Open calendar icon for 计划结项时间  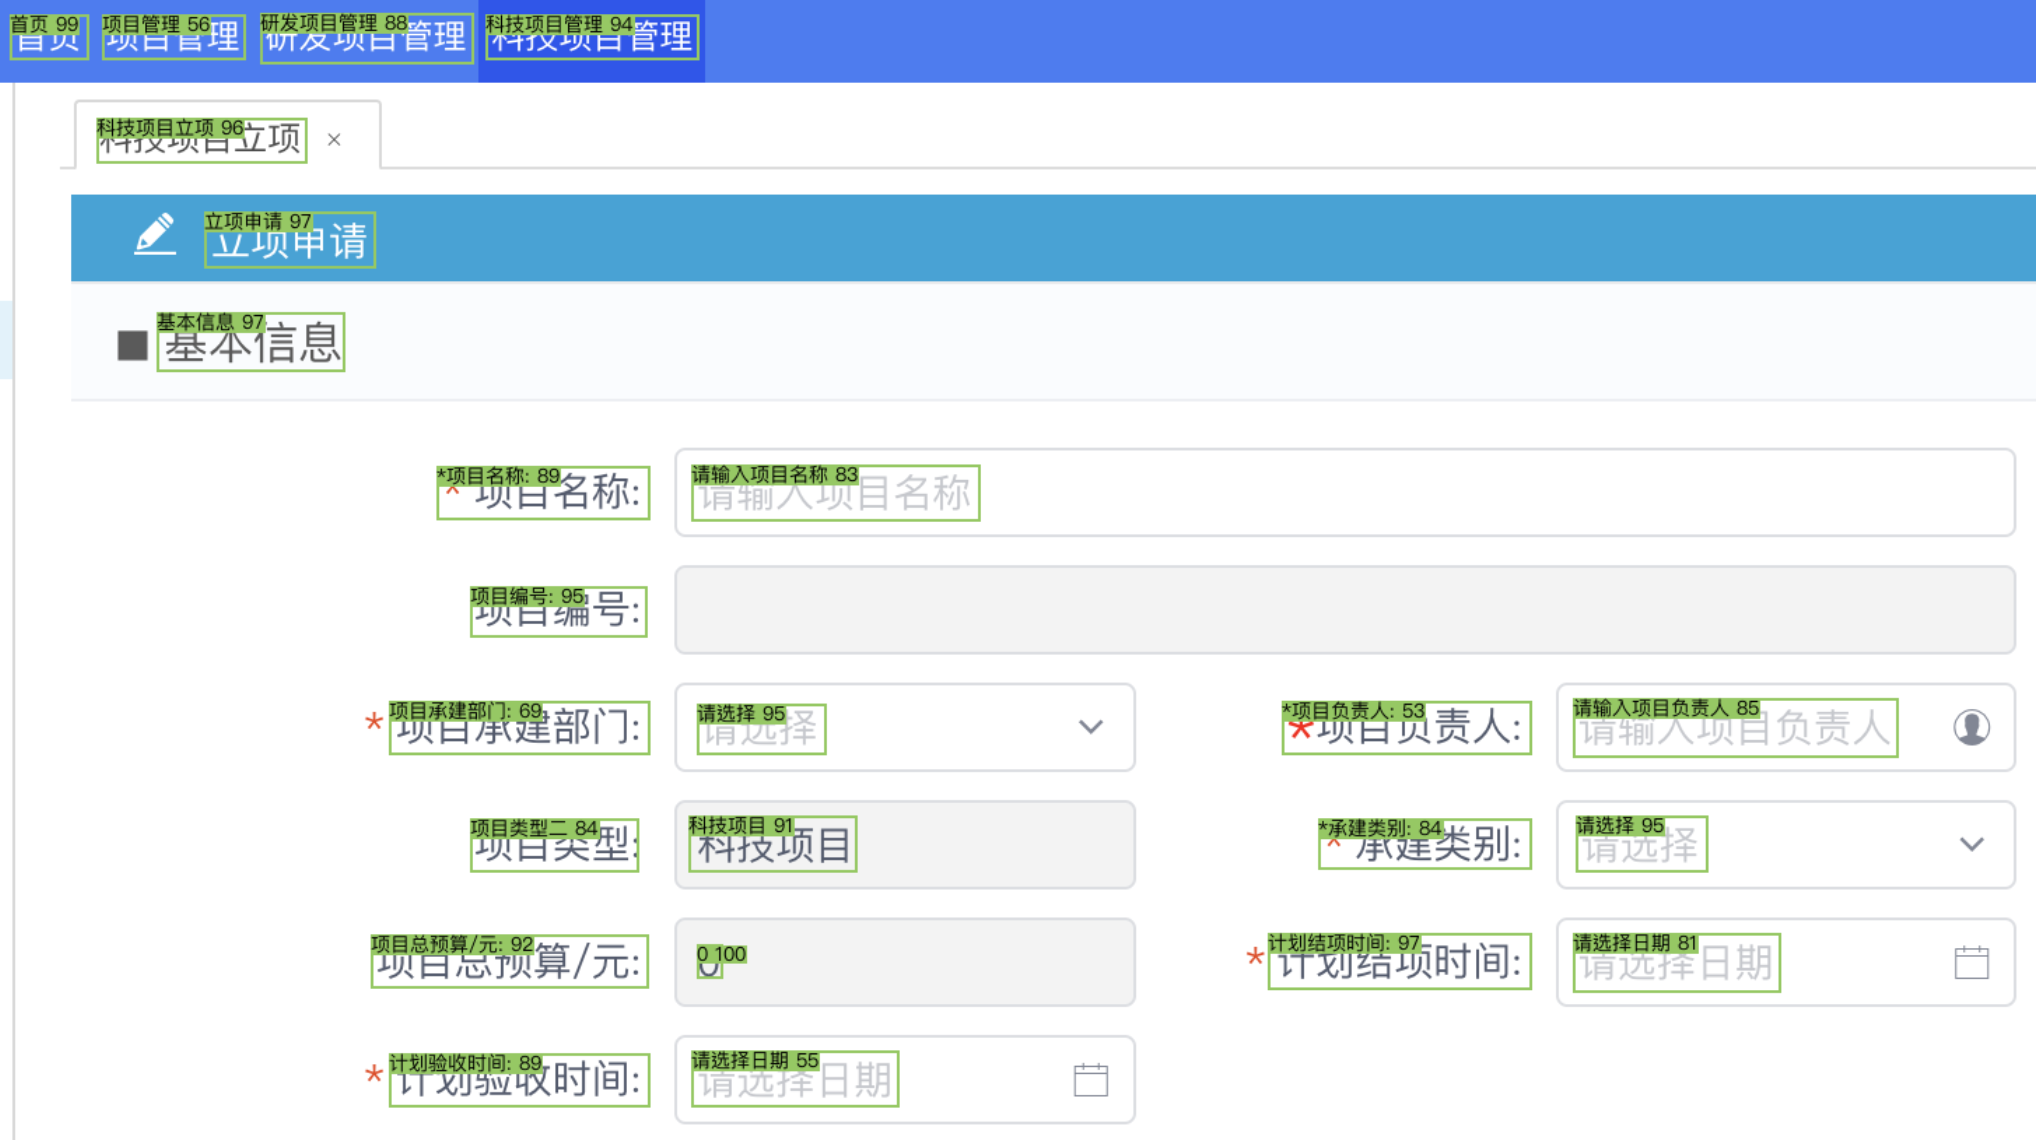1971,962
